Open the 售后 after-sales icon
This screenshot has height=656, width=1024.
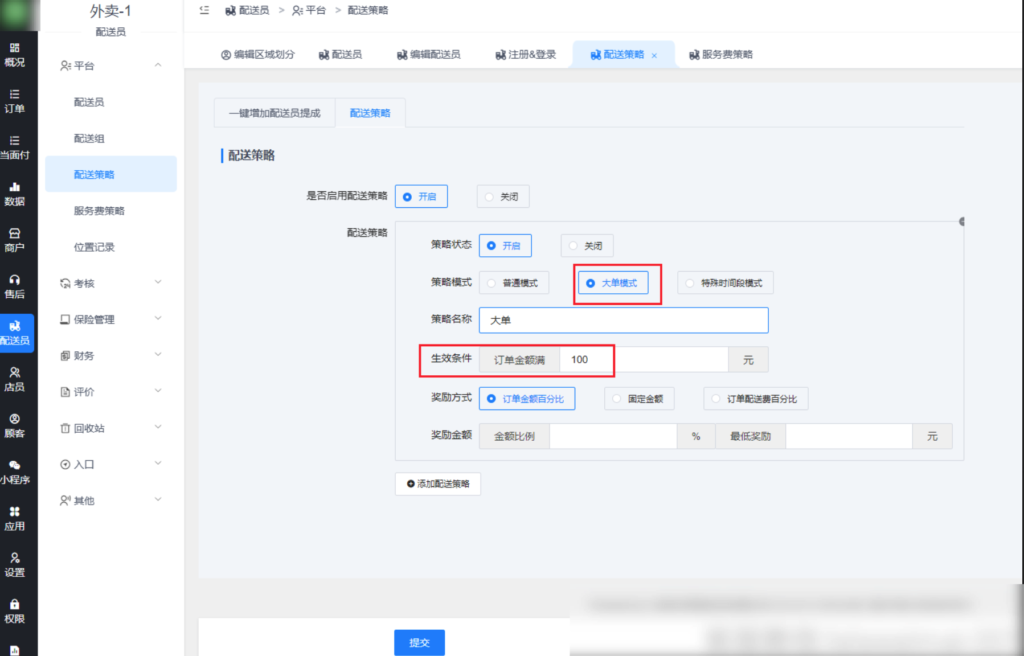coord(17,281)
